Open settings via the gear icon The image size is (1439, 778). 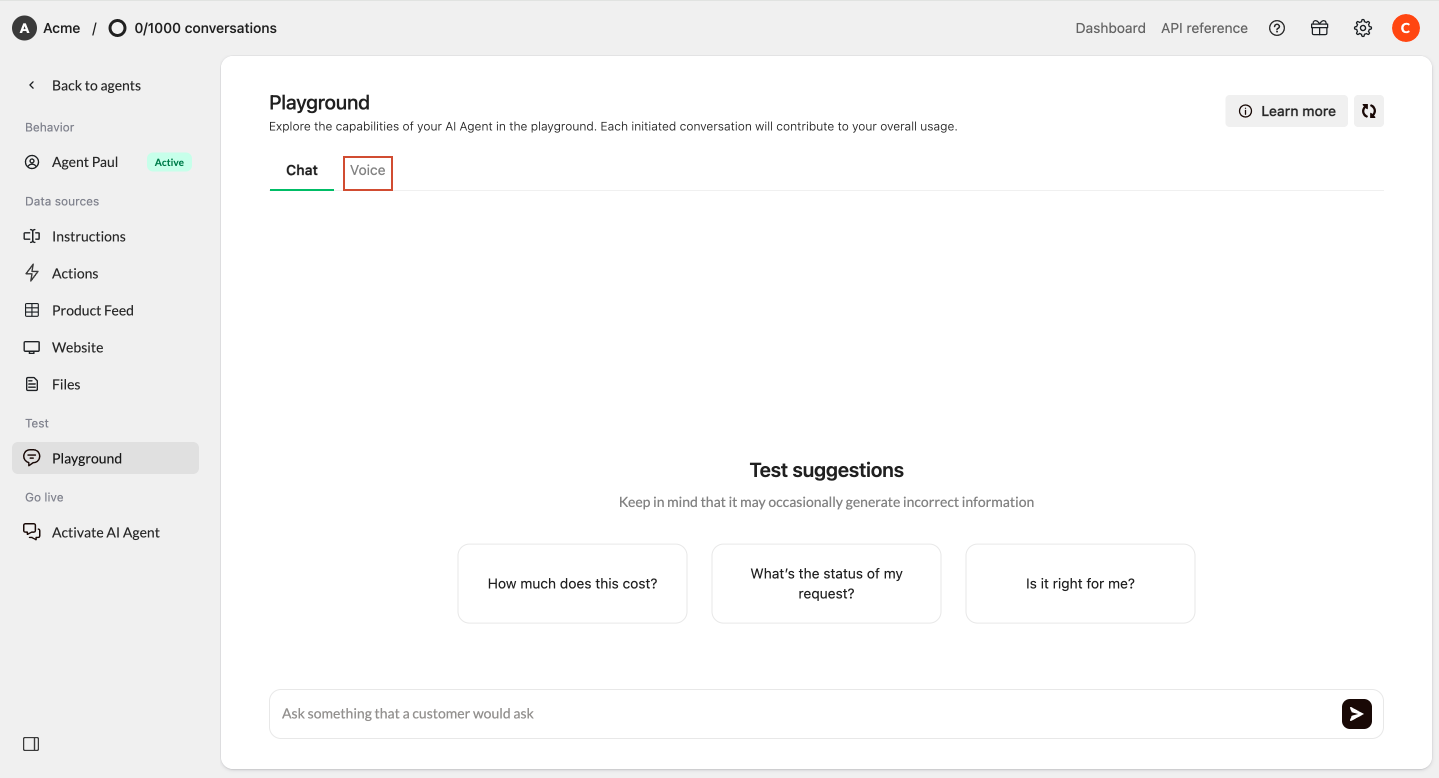click(1363, 28)
